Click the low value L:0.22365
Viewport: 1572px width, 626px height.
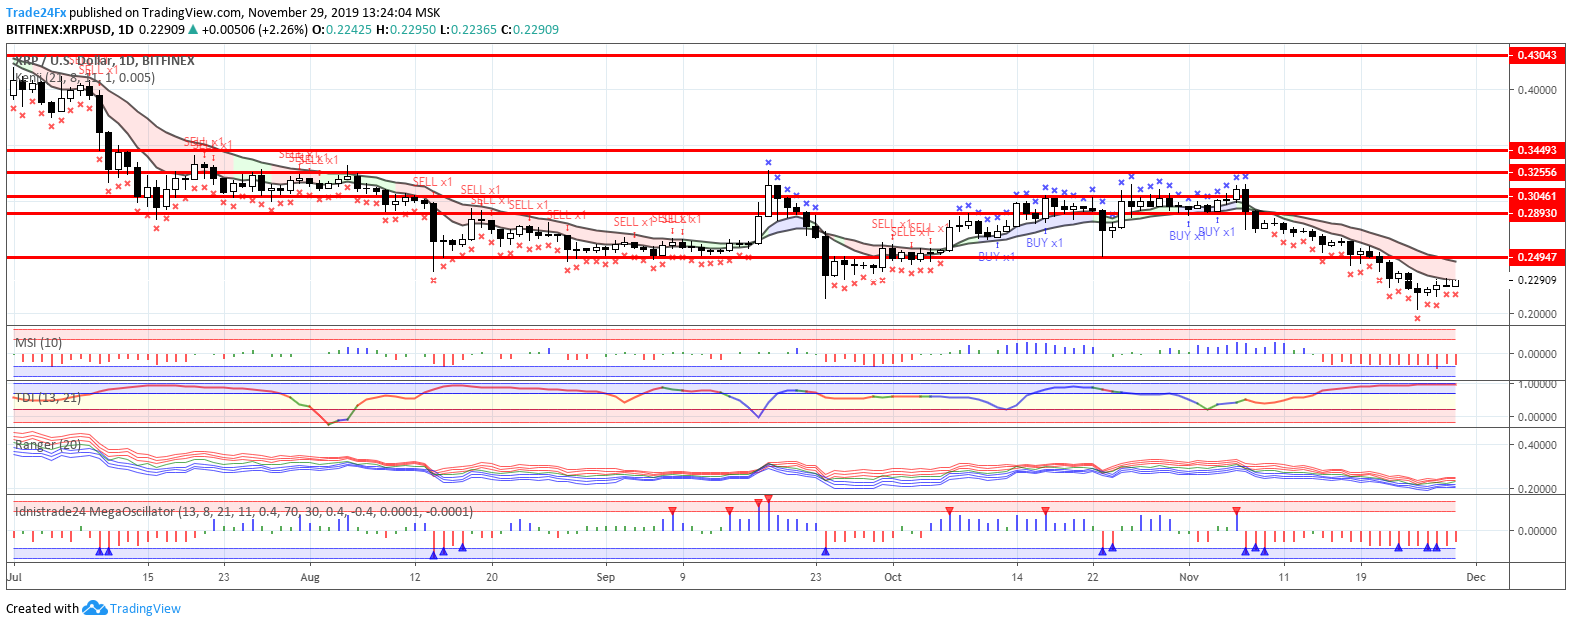[469, 30]
